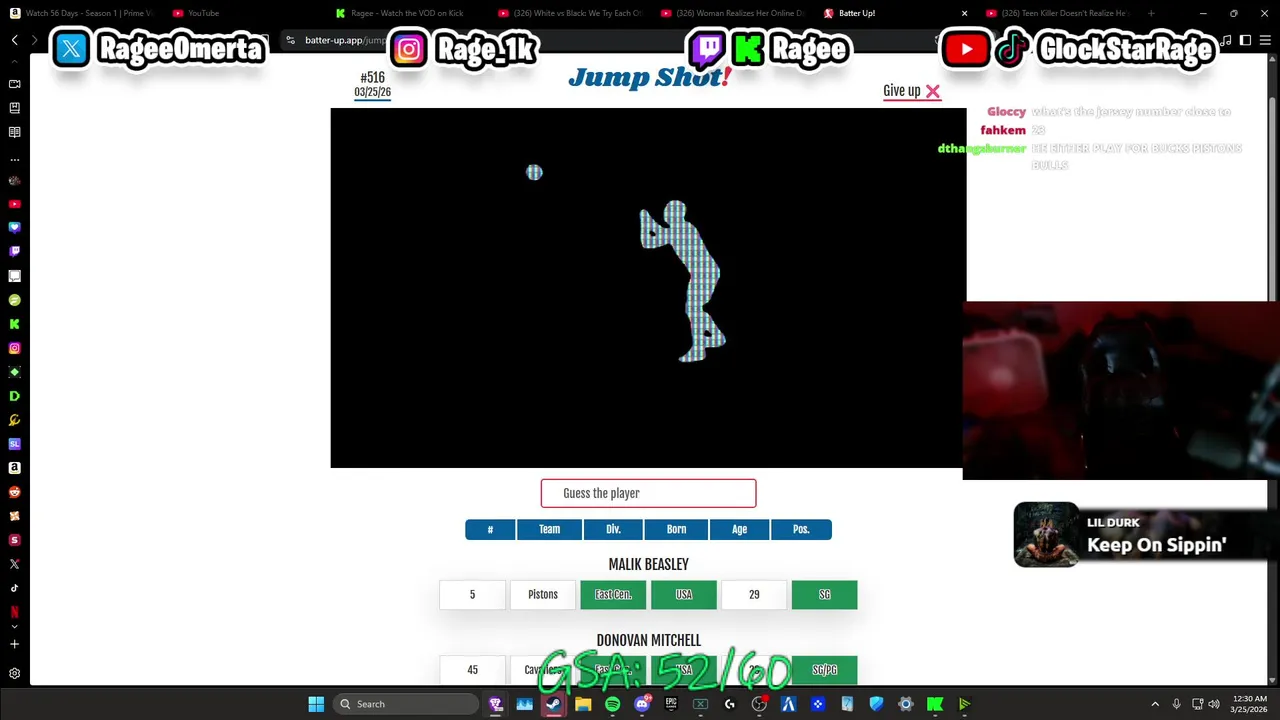Switch to the Watch 56 Days Prime Video tab

[x=82, y=13]
